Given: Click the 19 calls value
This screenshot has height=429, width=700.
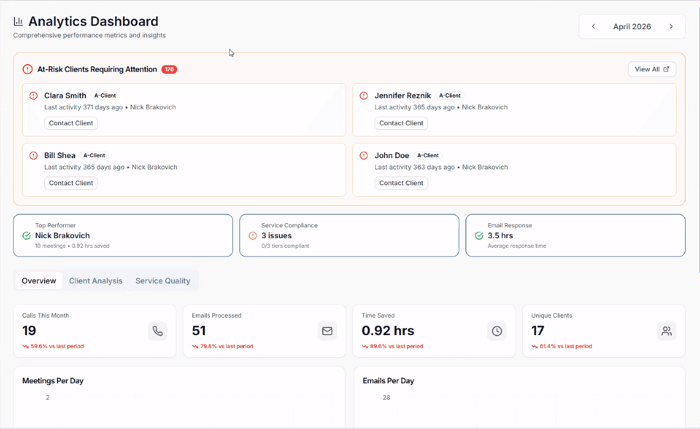Looking at the screenshot, I should (x=29, y=331).
